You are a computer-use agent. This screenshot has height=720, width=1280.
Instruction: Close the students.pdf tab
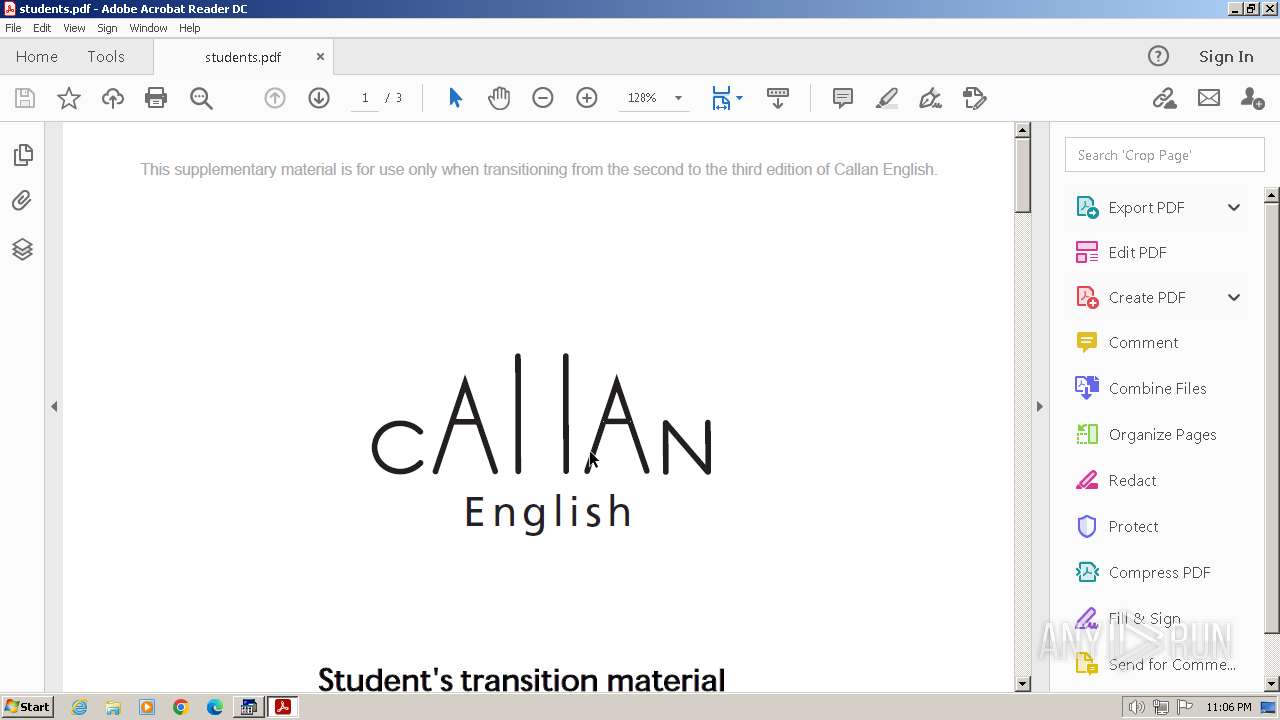(320, 57)
